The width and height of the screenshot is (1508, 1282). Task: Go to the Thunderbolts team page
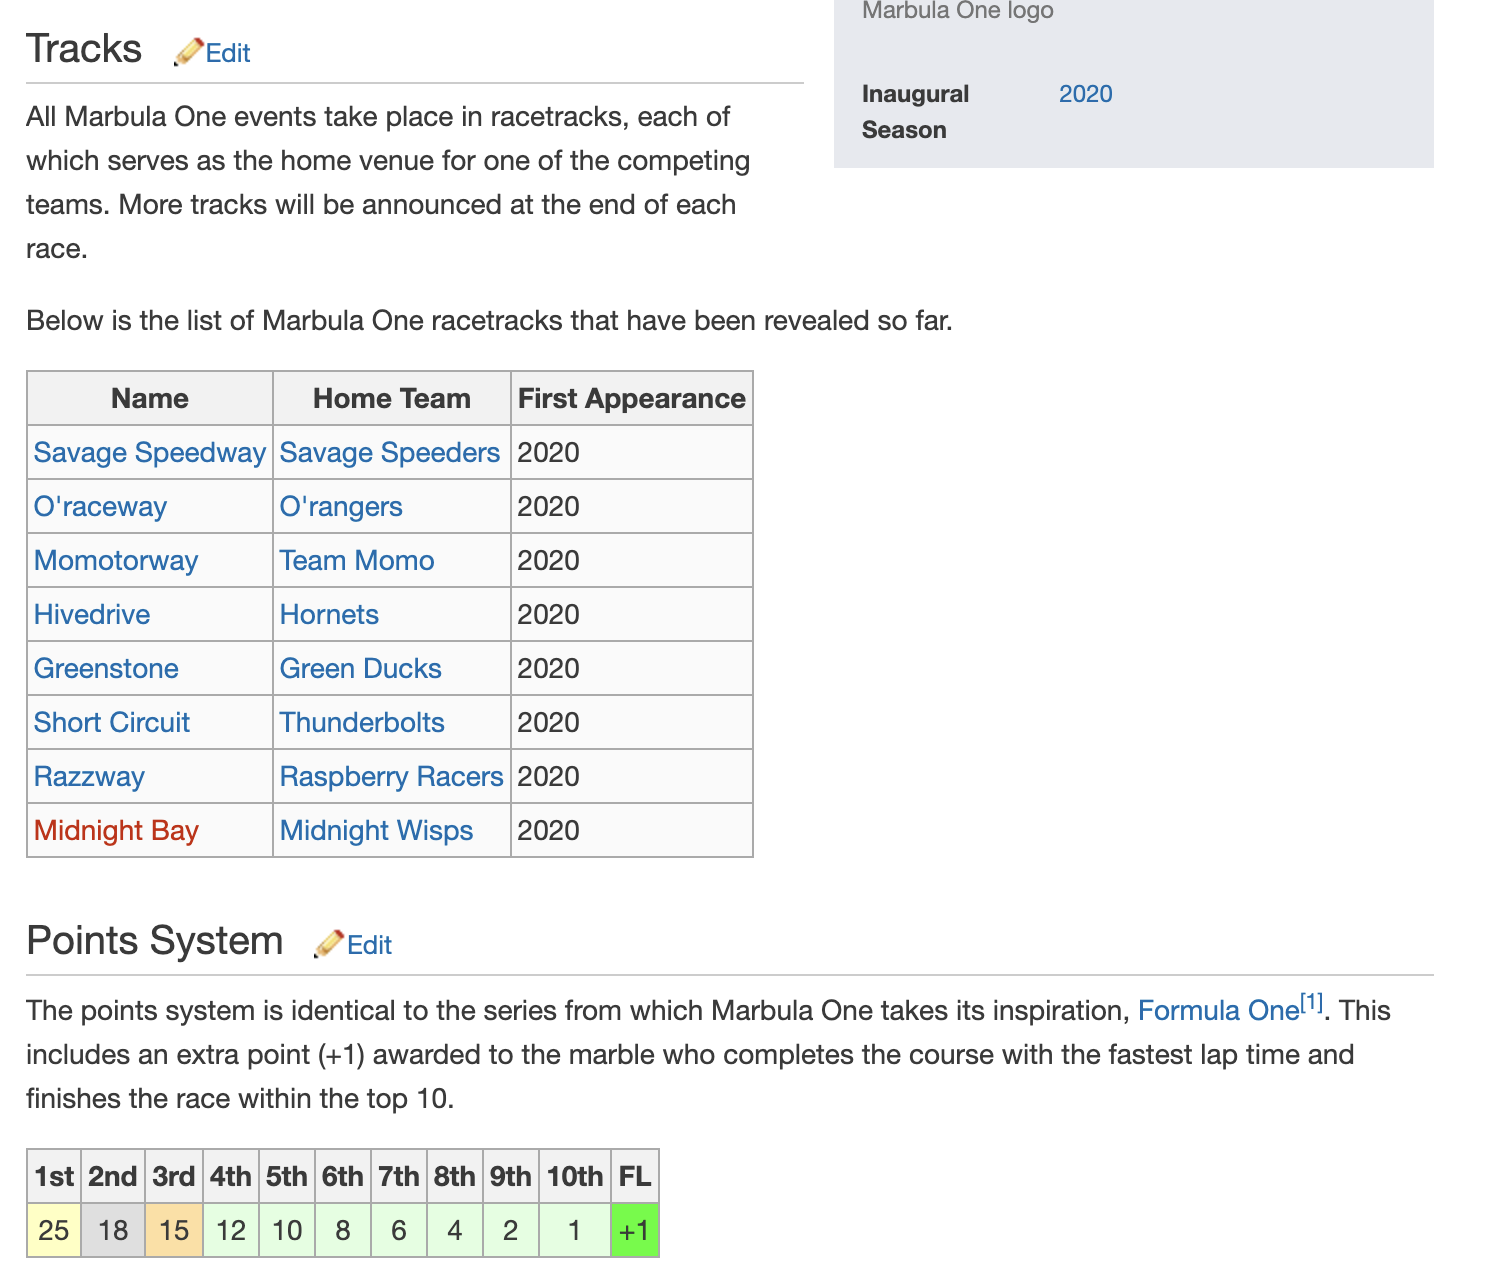(x=362, y=722)
